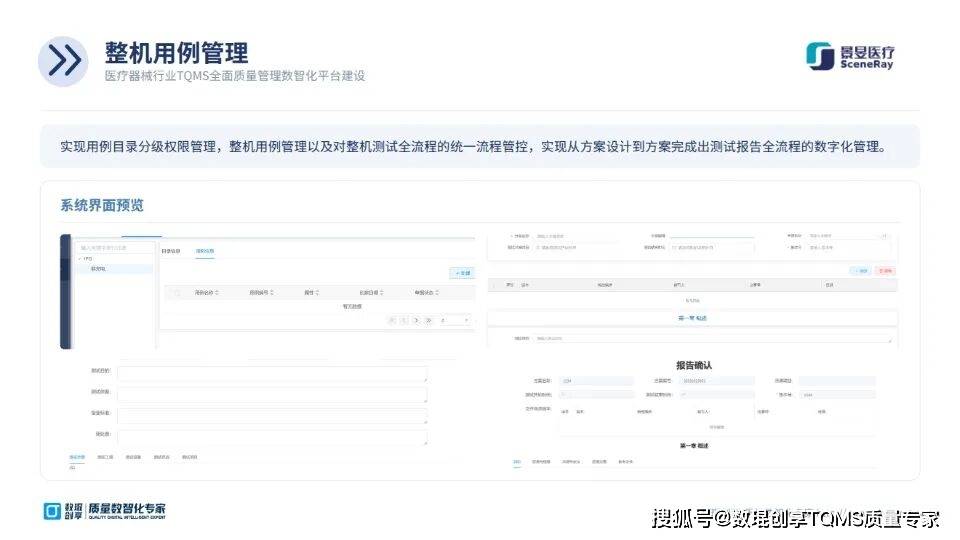The height and width of the screenshot is (540, 960).
Task: Select the first underlined tab under the test form
Action: point(77,457)
